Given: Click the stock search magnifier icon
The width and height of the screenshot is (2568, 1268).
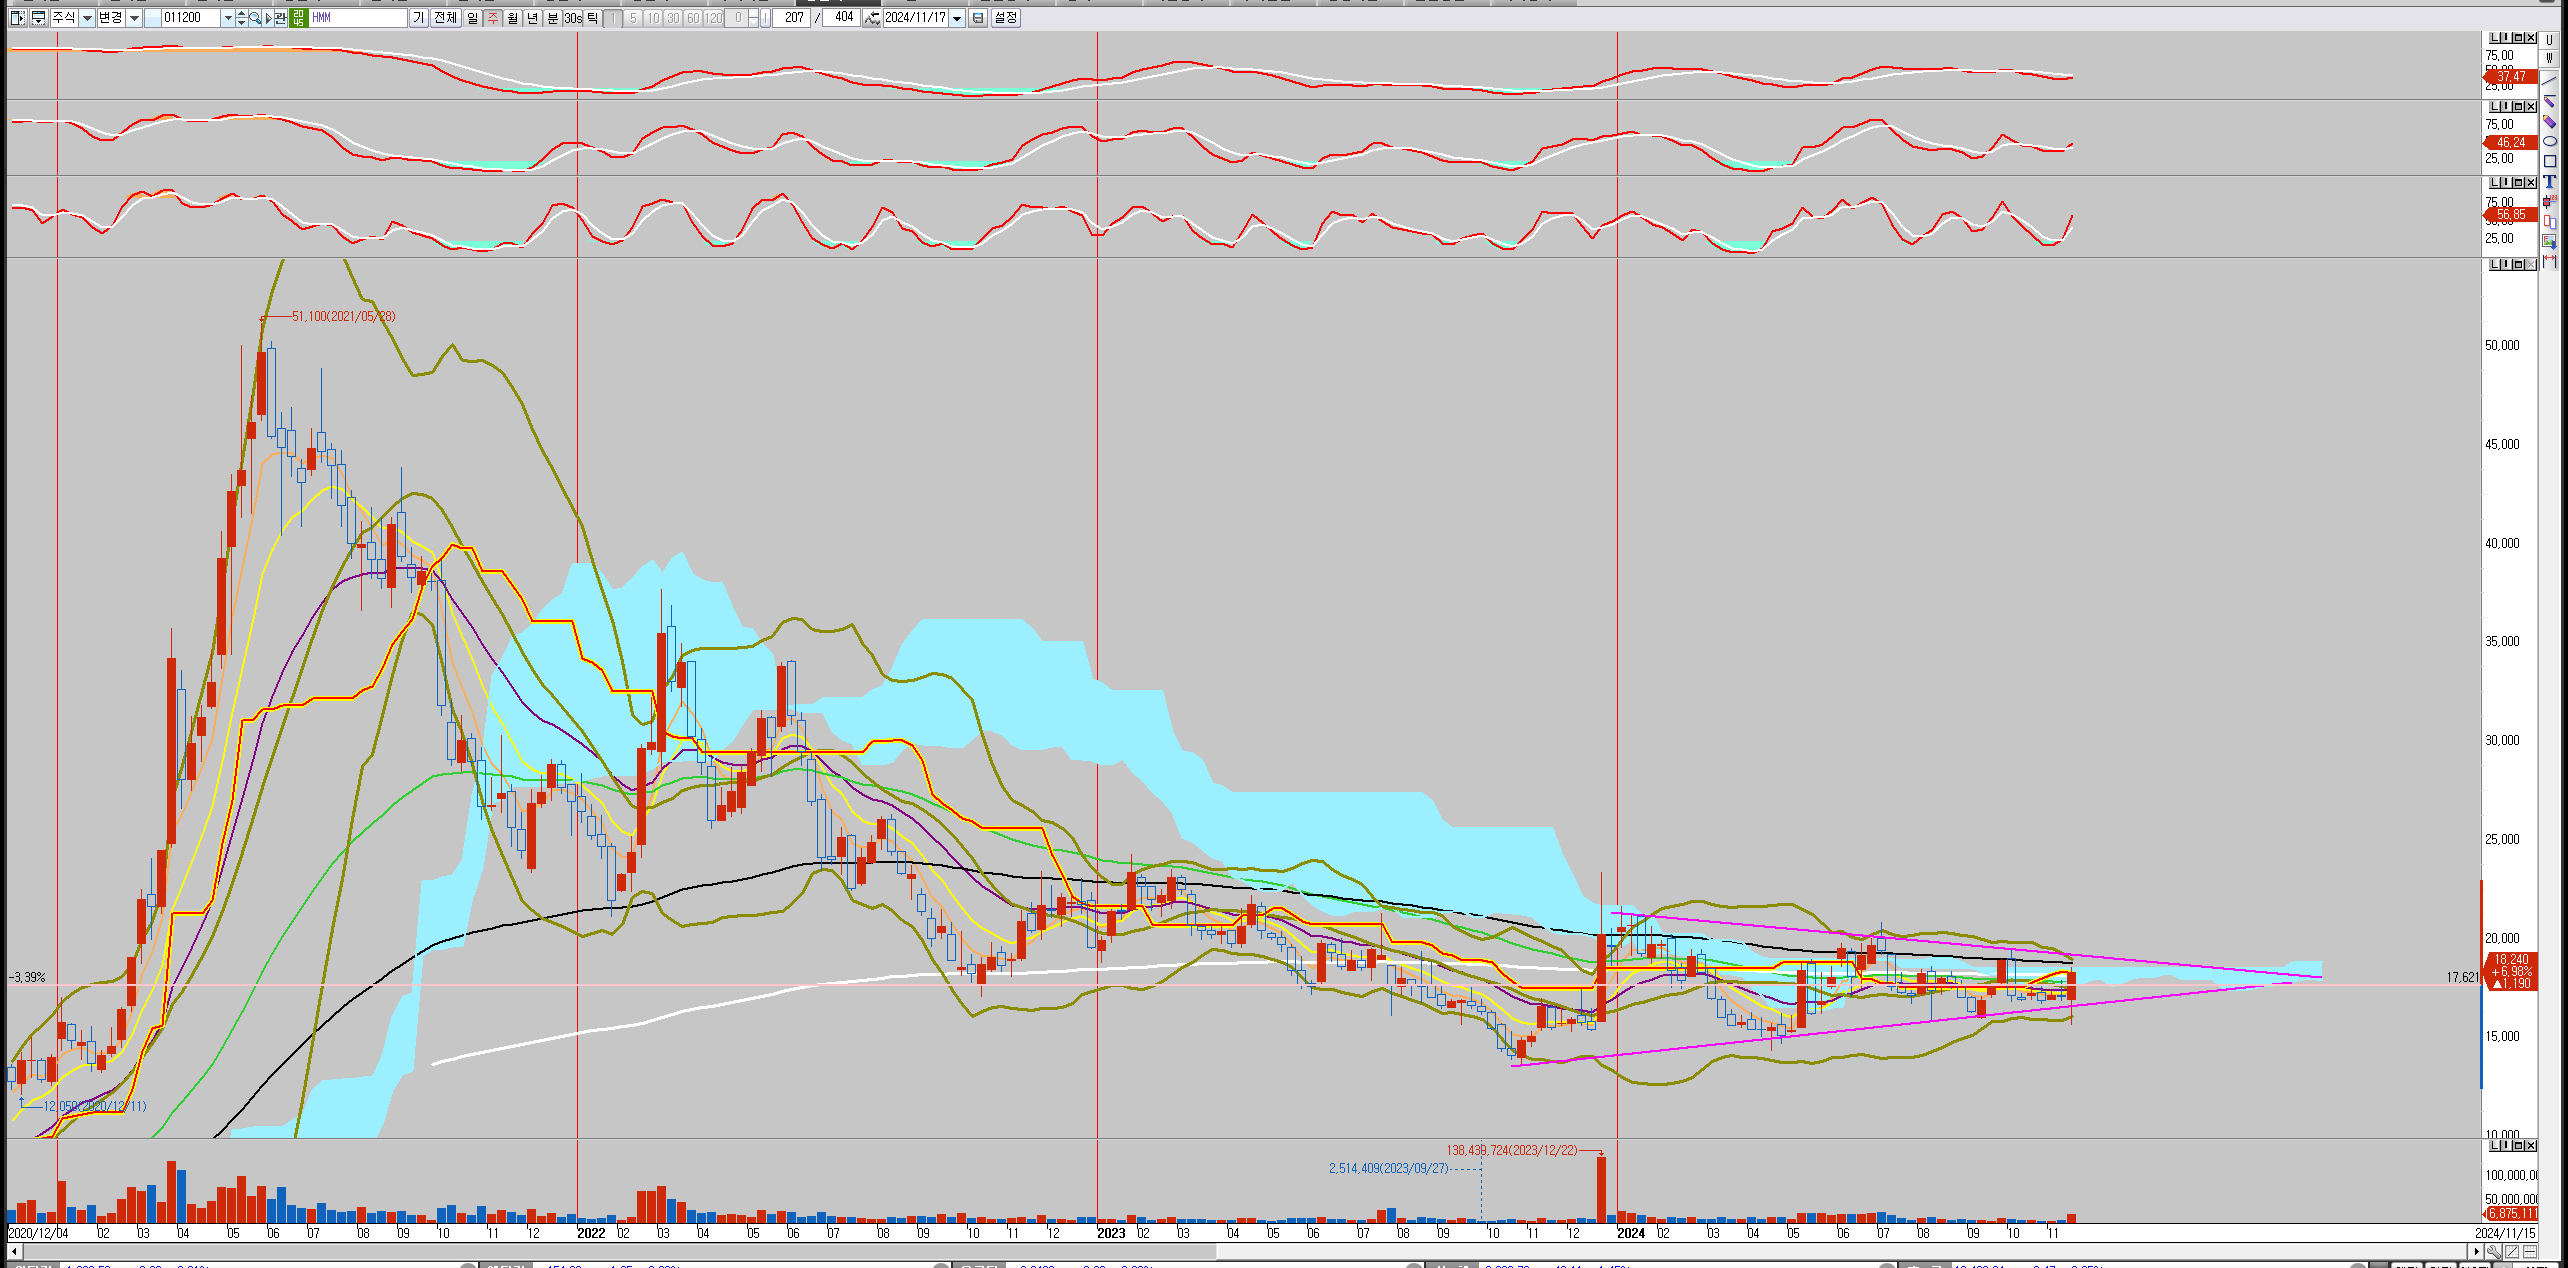Looking at the screenshot, I should pyautogui.click(x=254, y=18).
